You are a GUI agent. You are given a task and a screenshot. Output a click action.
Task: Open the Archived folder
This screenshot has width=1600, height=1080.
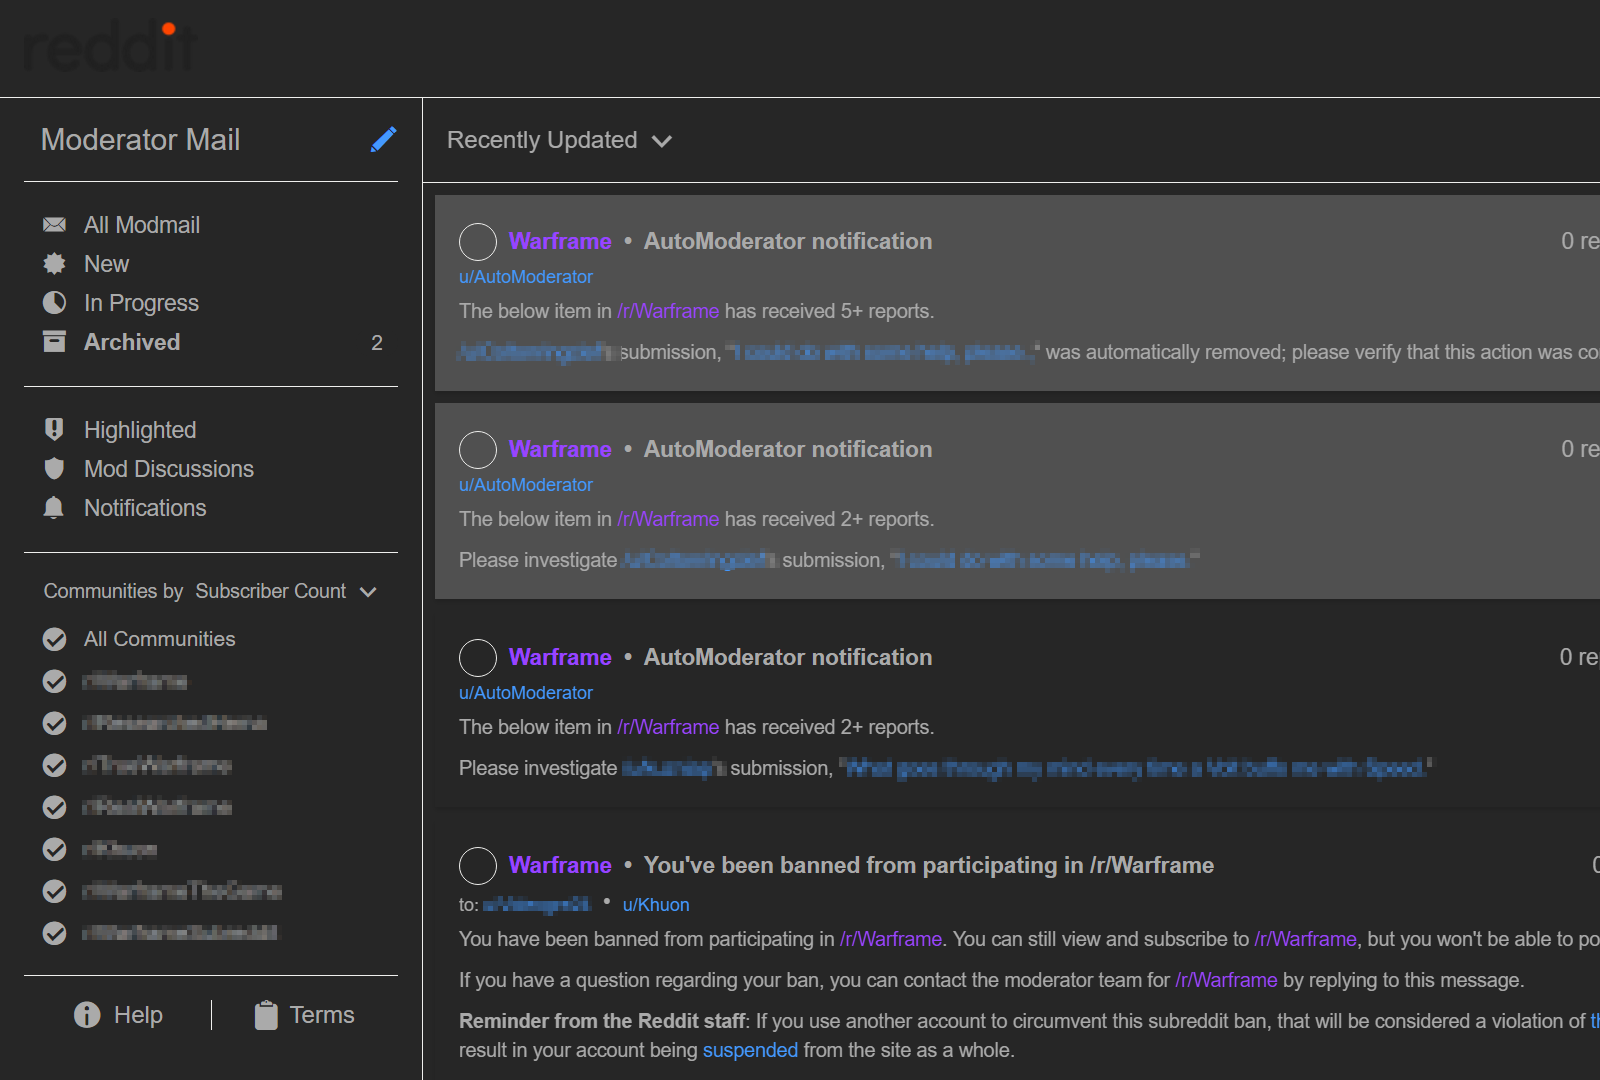pos(132,342)
